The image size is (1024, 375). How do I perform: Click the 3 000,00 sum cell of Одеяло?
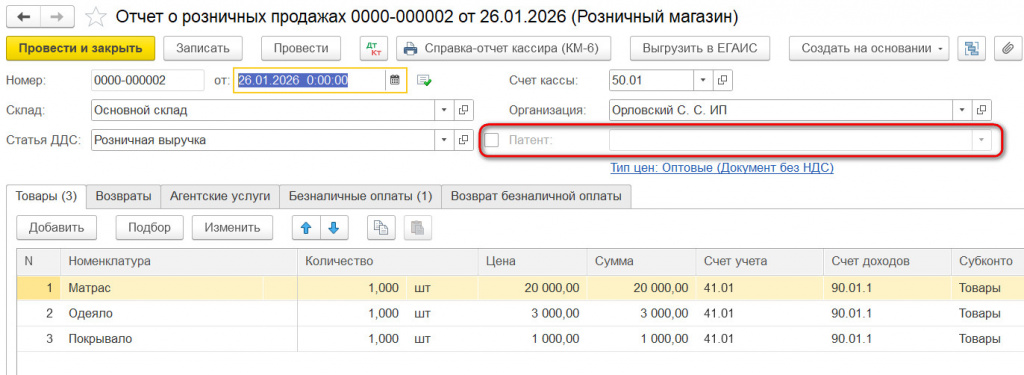coord(641,314)
